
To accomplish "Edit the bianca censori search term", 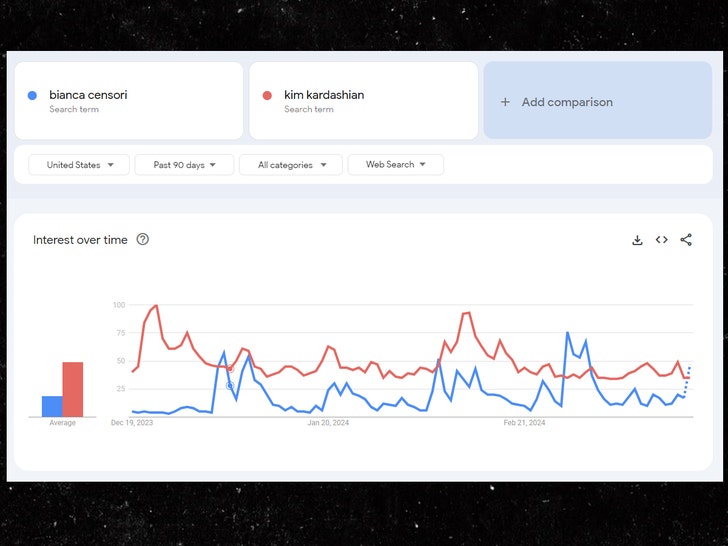I will (88, 95).
